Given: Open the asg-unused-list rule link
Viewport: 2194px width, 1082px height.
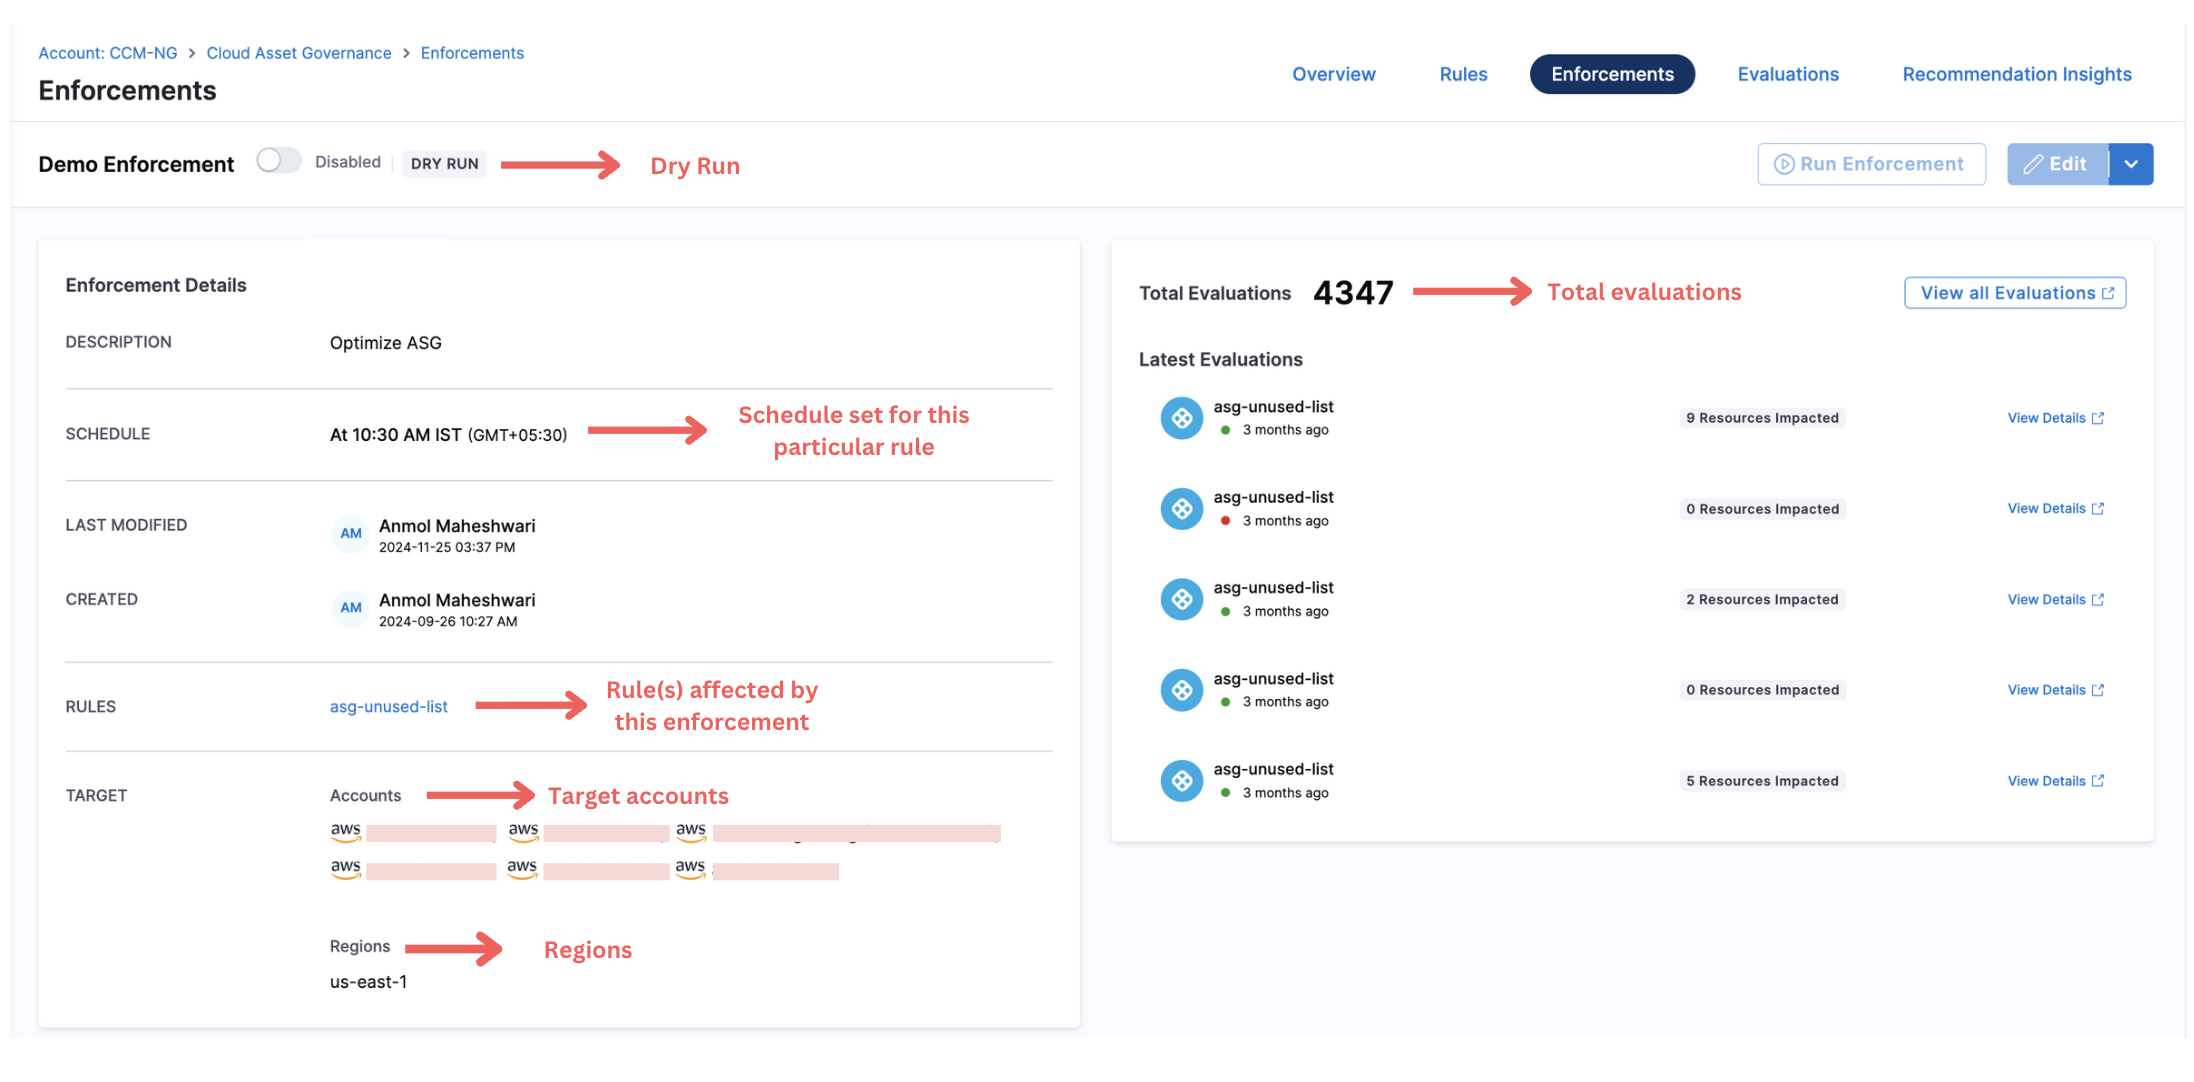Looking at the screenshot, I should (x=388, y=706).
